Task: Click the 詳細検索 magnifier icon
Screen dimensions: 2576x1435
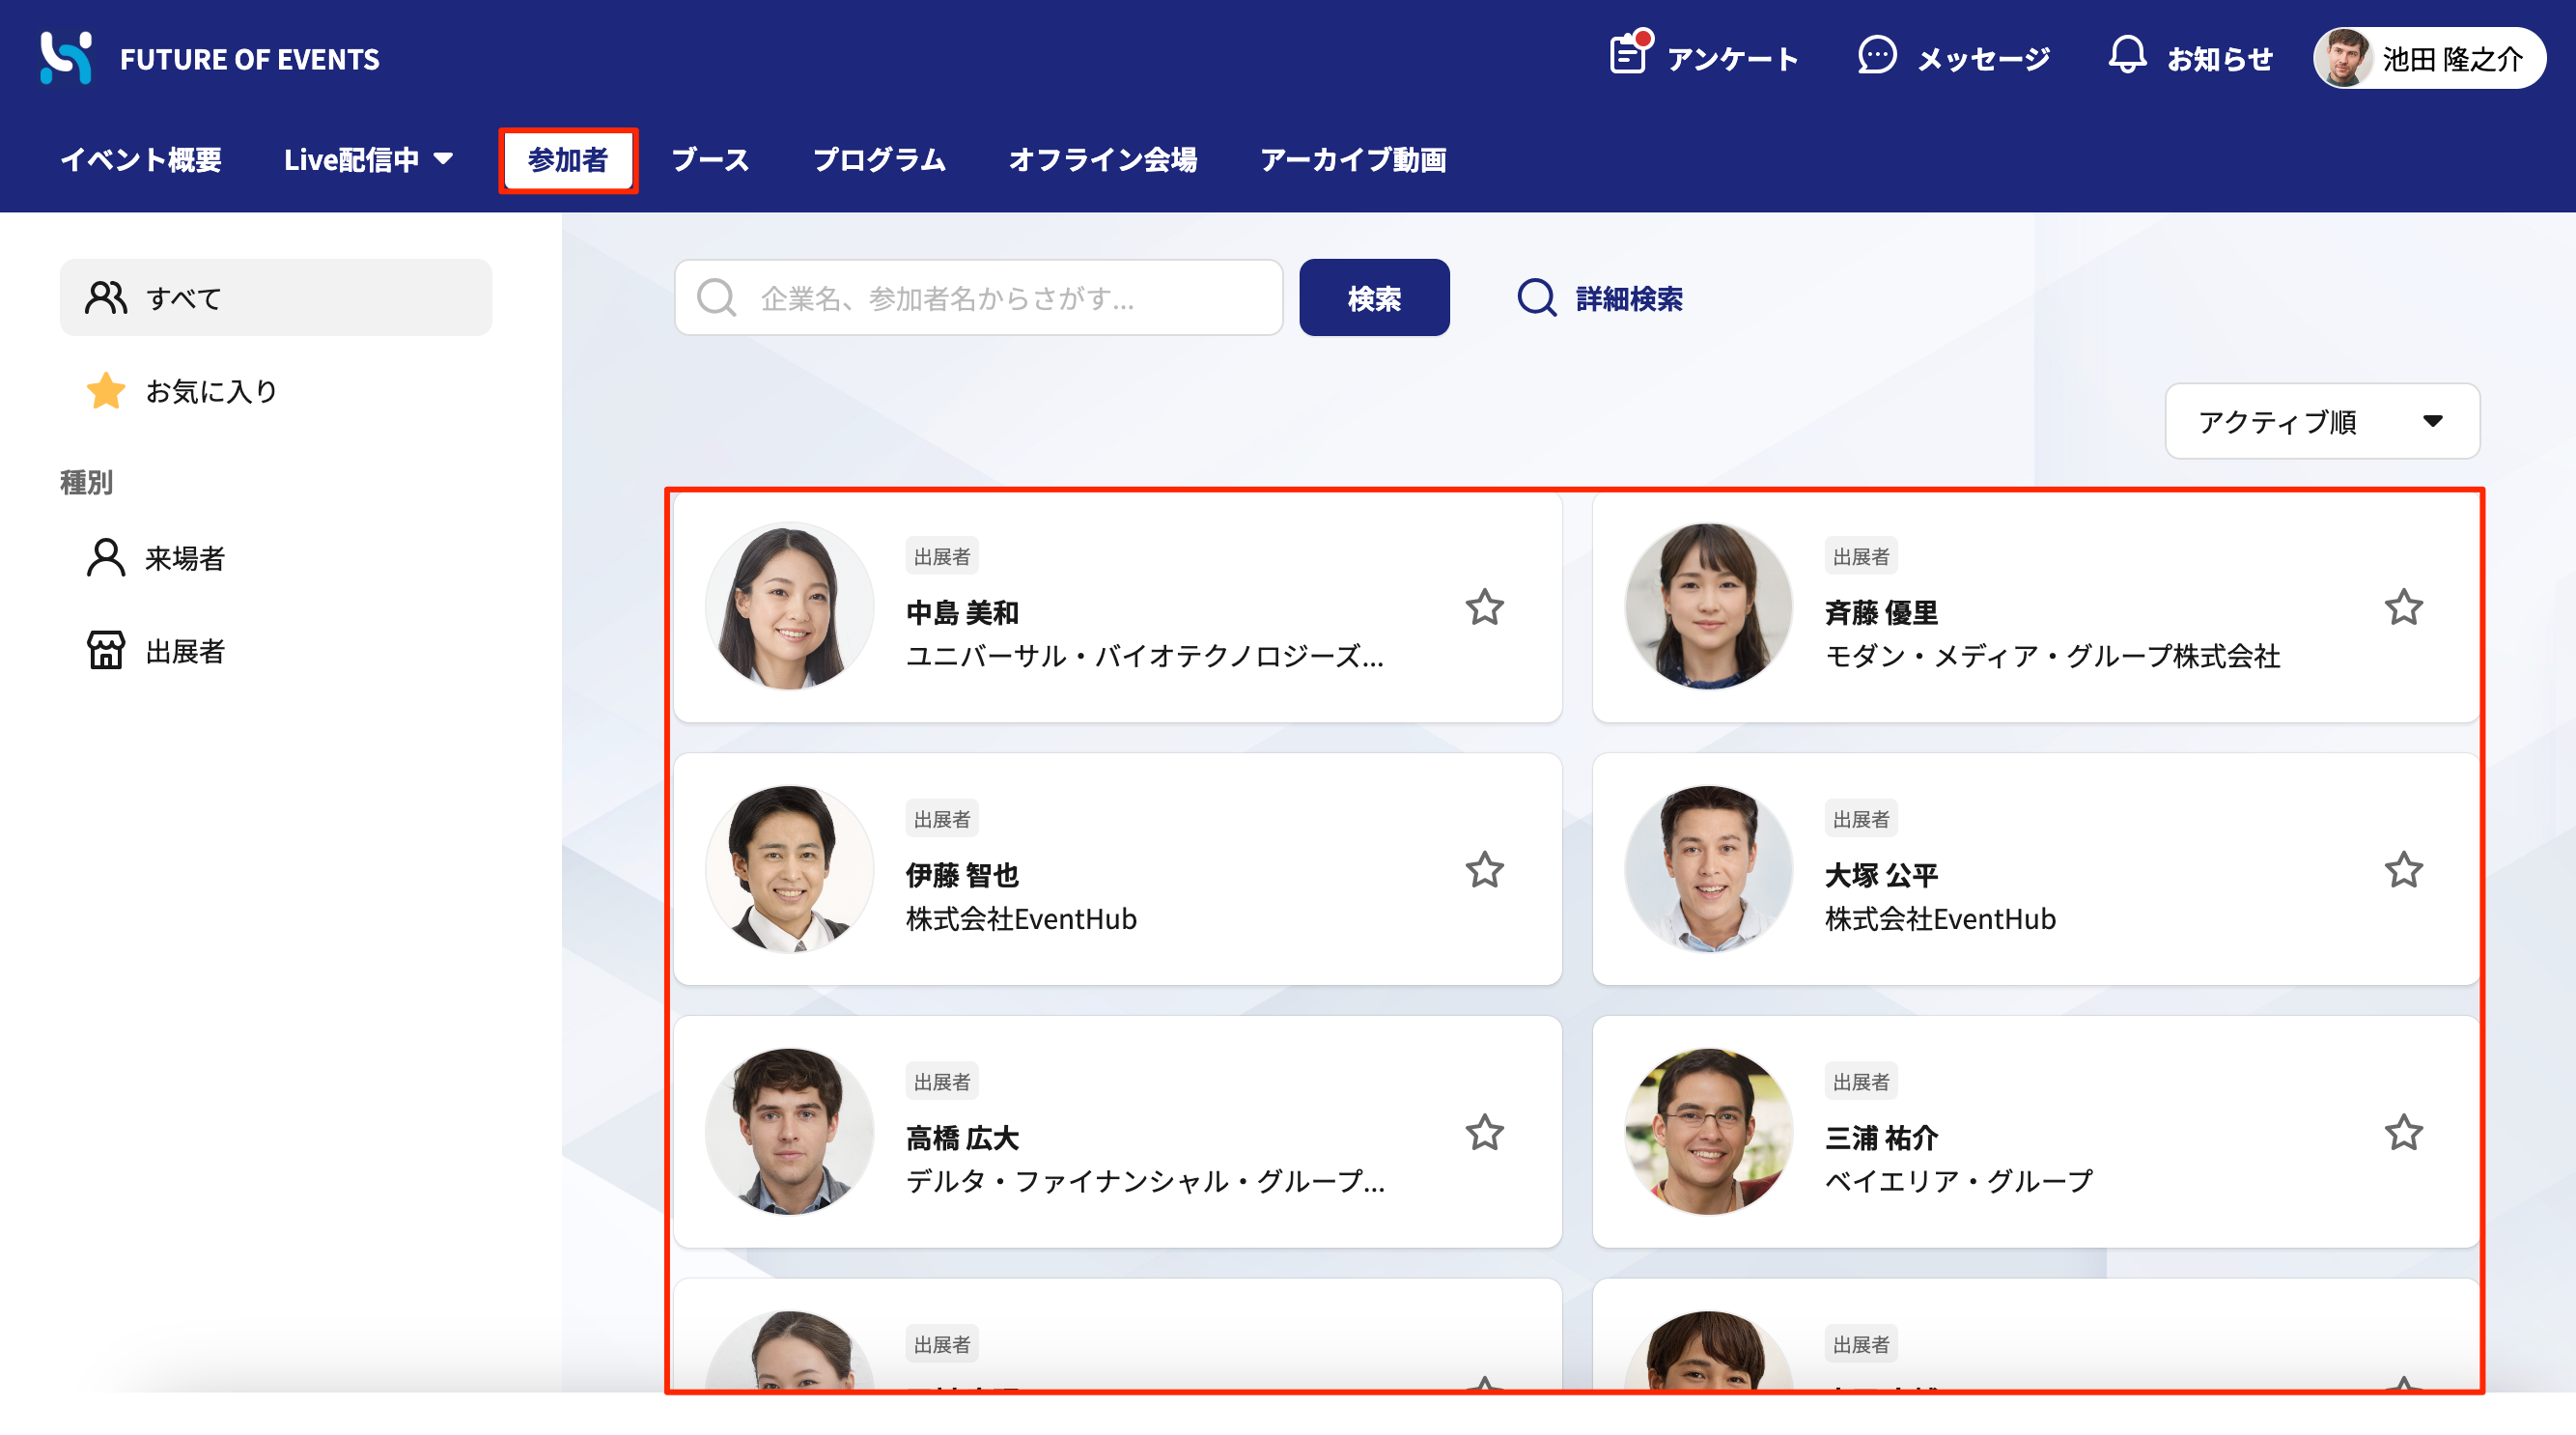Action: (1536, 298)
